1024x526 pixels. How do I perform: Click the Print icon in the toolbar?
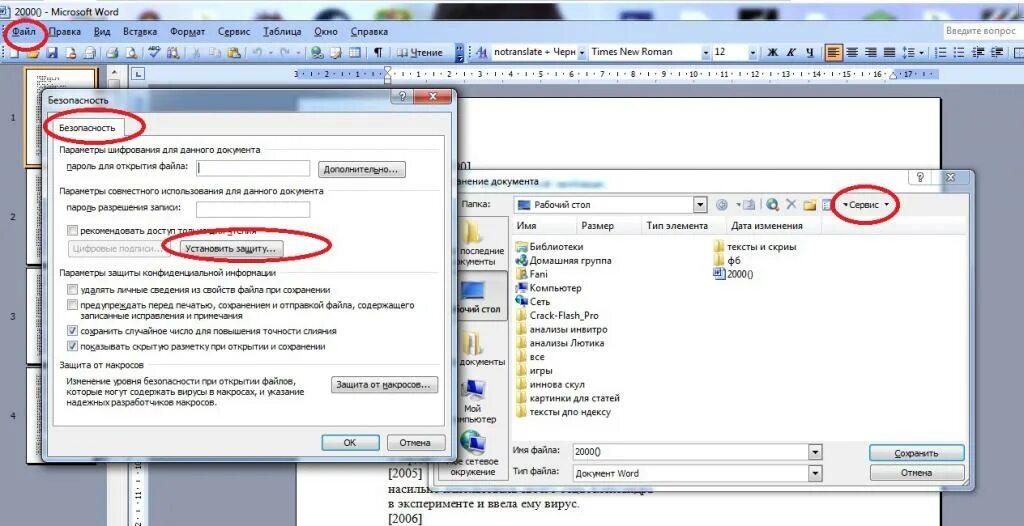112,53
